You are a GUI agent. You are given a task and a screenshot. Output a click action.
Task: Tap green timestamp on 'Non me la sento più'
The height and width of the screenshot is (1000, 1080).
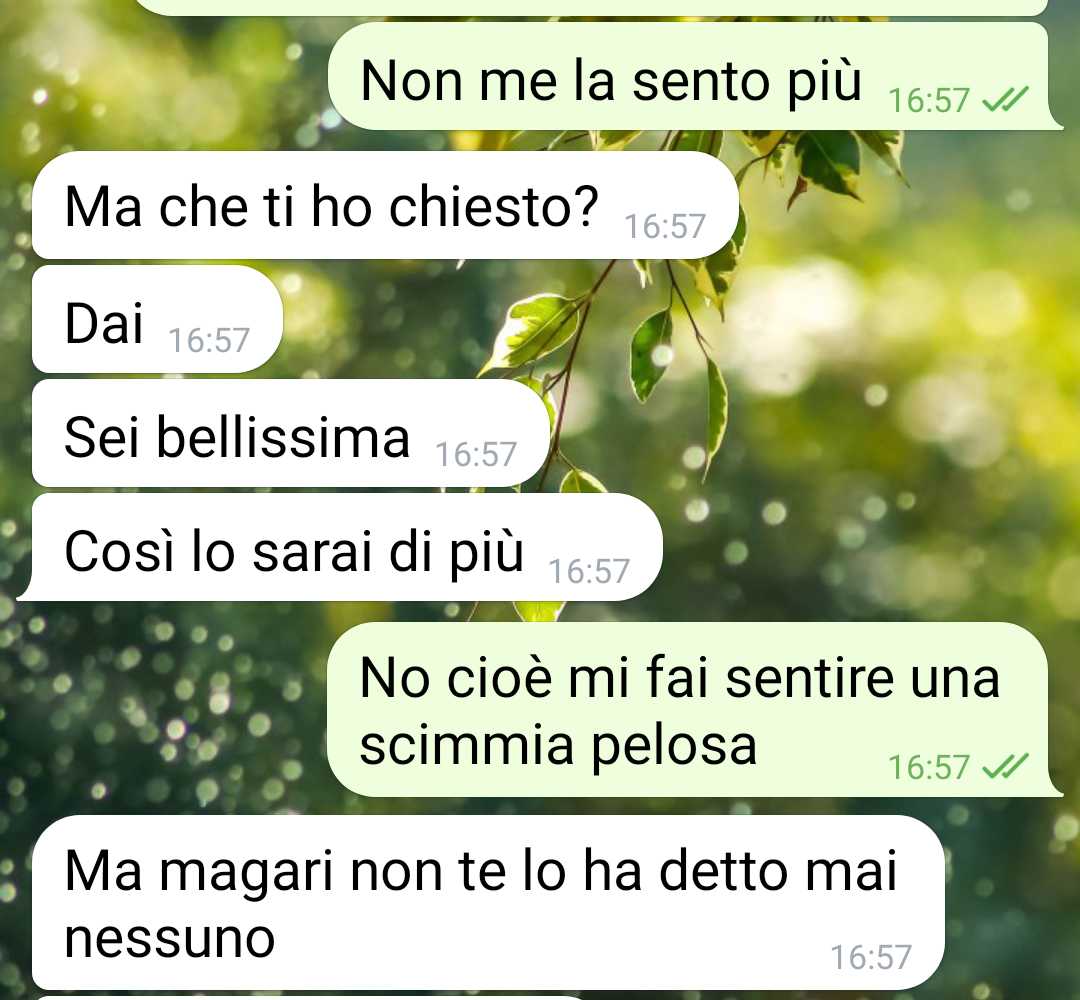click(928, 101)
